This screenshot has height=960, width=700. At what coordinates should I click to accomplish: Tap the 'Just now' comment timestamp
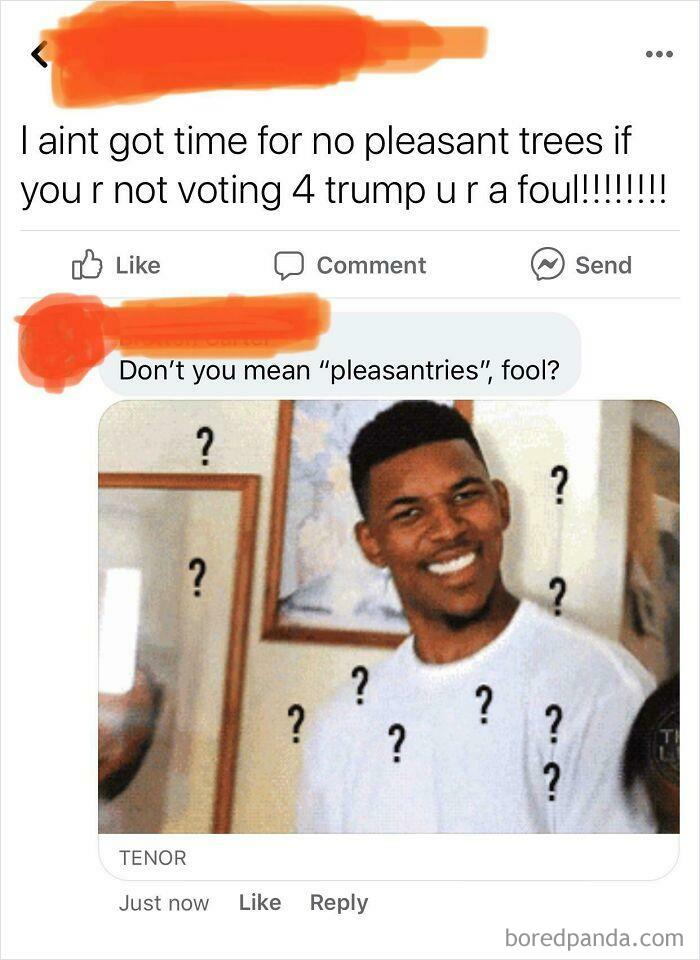point(164,903)
